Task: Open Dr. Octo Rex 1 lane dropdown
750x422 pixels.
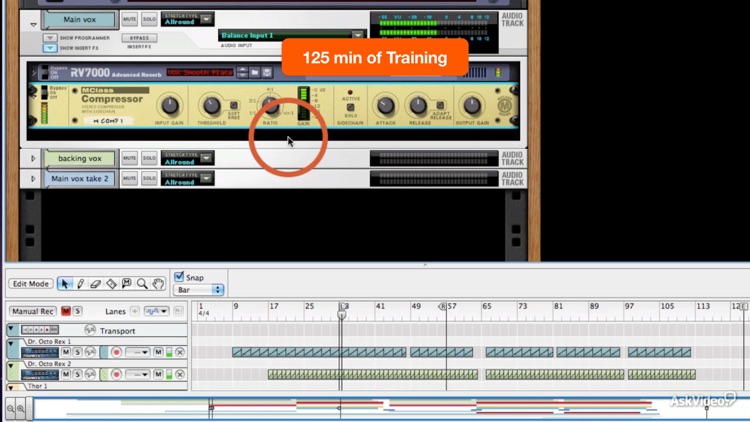Action: click(x=137, y=352)
